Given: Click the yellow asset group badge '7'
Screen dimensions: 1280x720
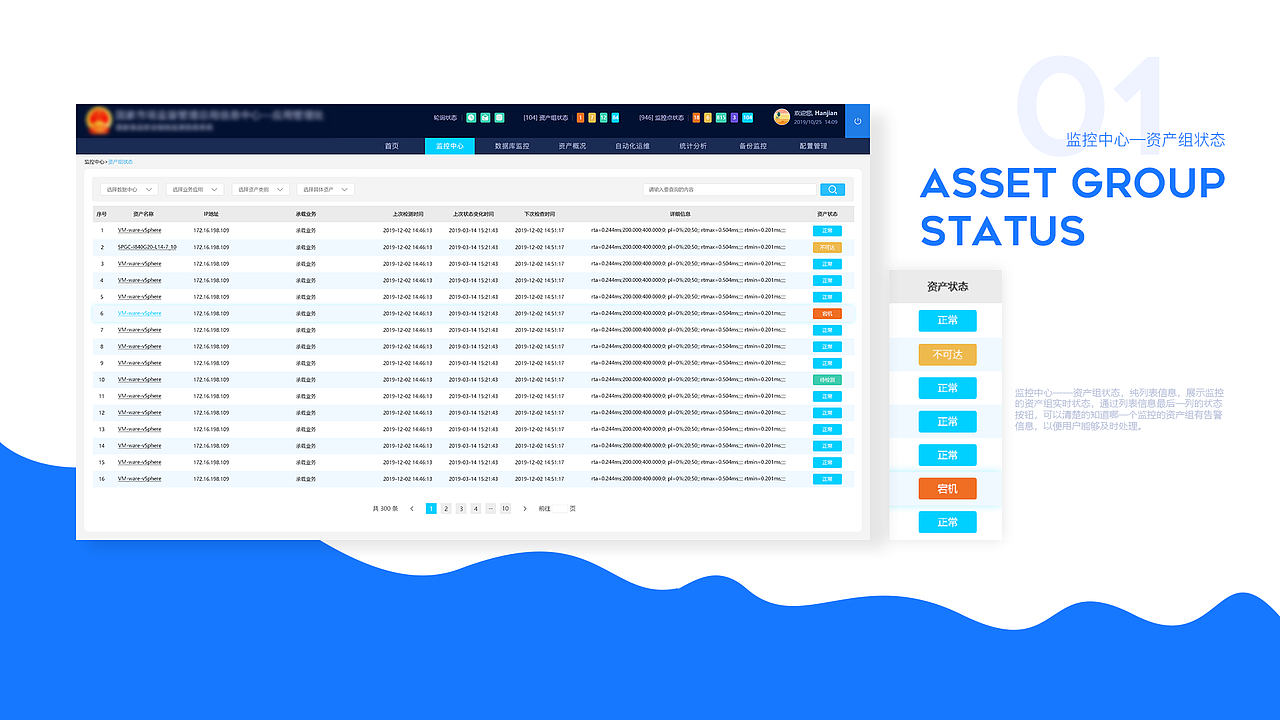Looking at the screenshot, I should pyautogui.click(x=592, y=118).
